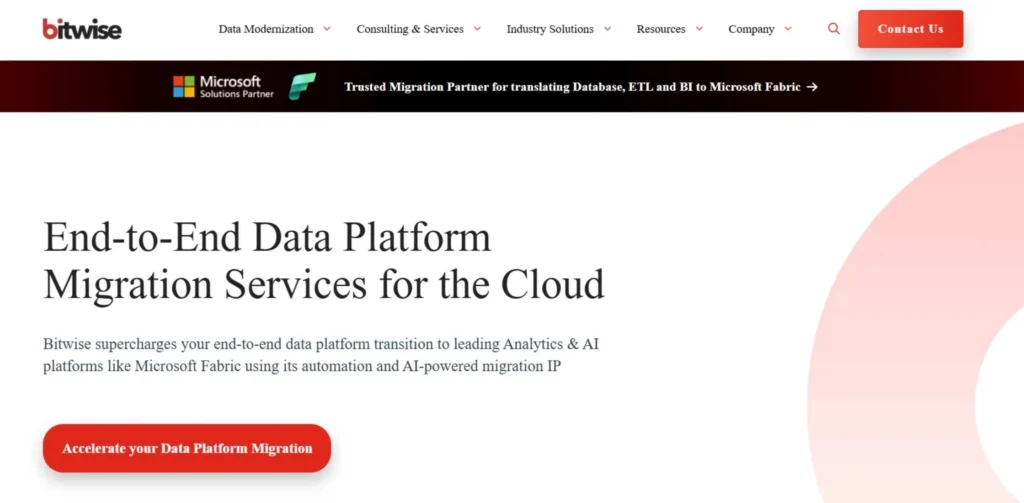Expand the Data Modernization chevron
1024x503 pixels.
[x=327, y=29]
